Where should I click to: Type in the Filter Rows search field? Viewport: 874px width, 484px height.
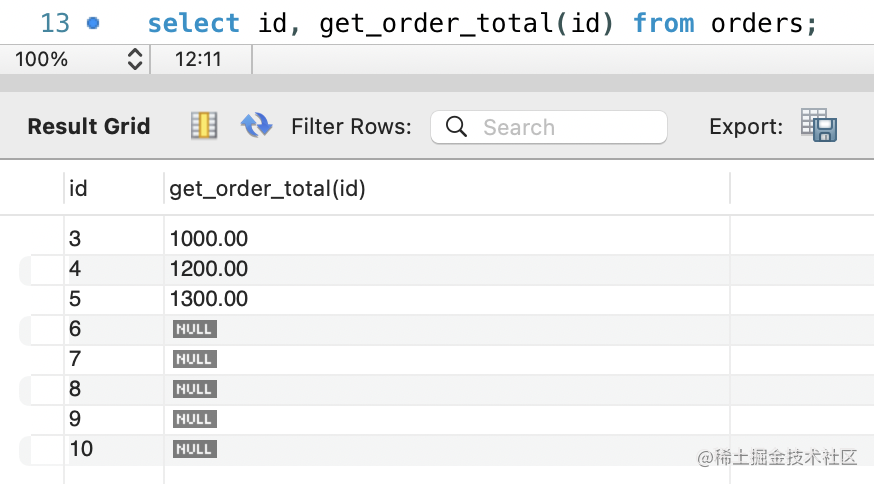tap(548, 127)
